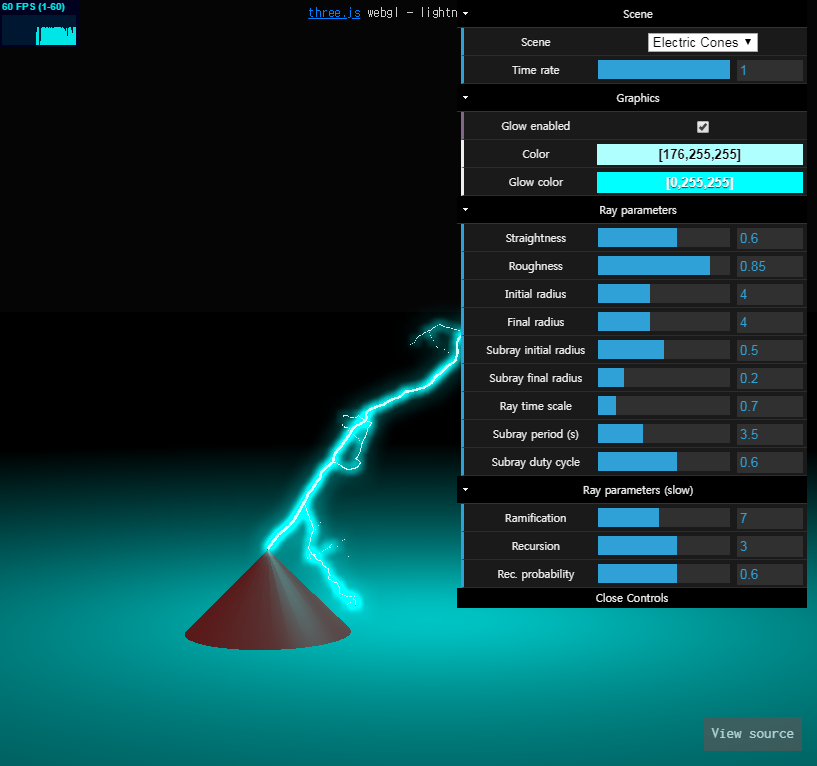This screenshot has width=817, height=766.
Task: Click the Roughness slider bar
Action: (663, 266)
